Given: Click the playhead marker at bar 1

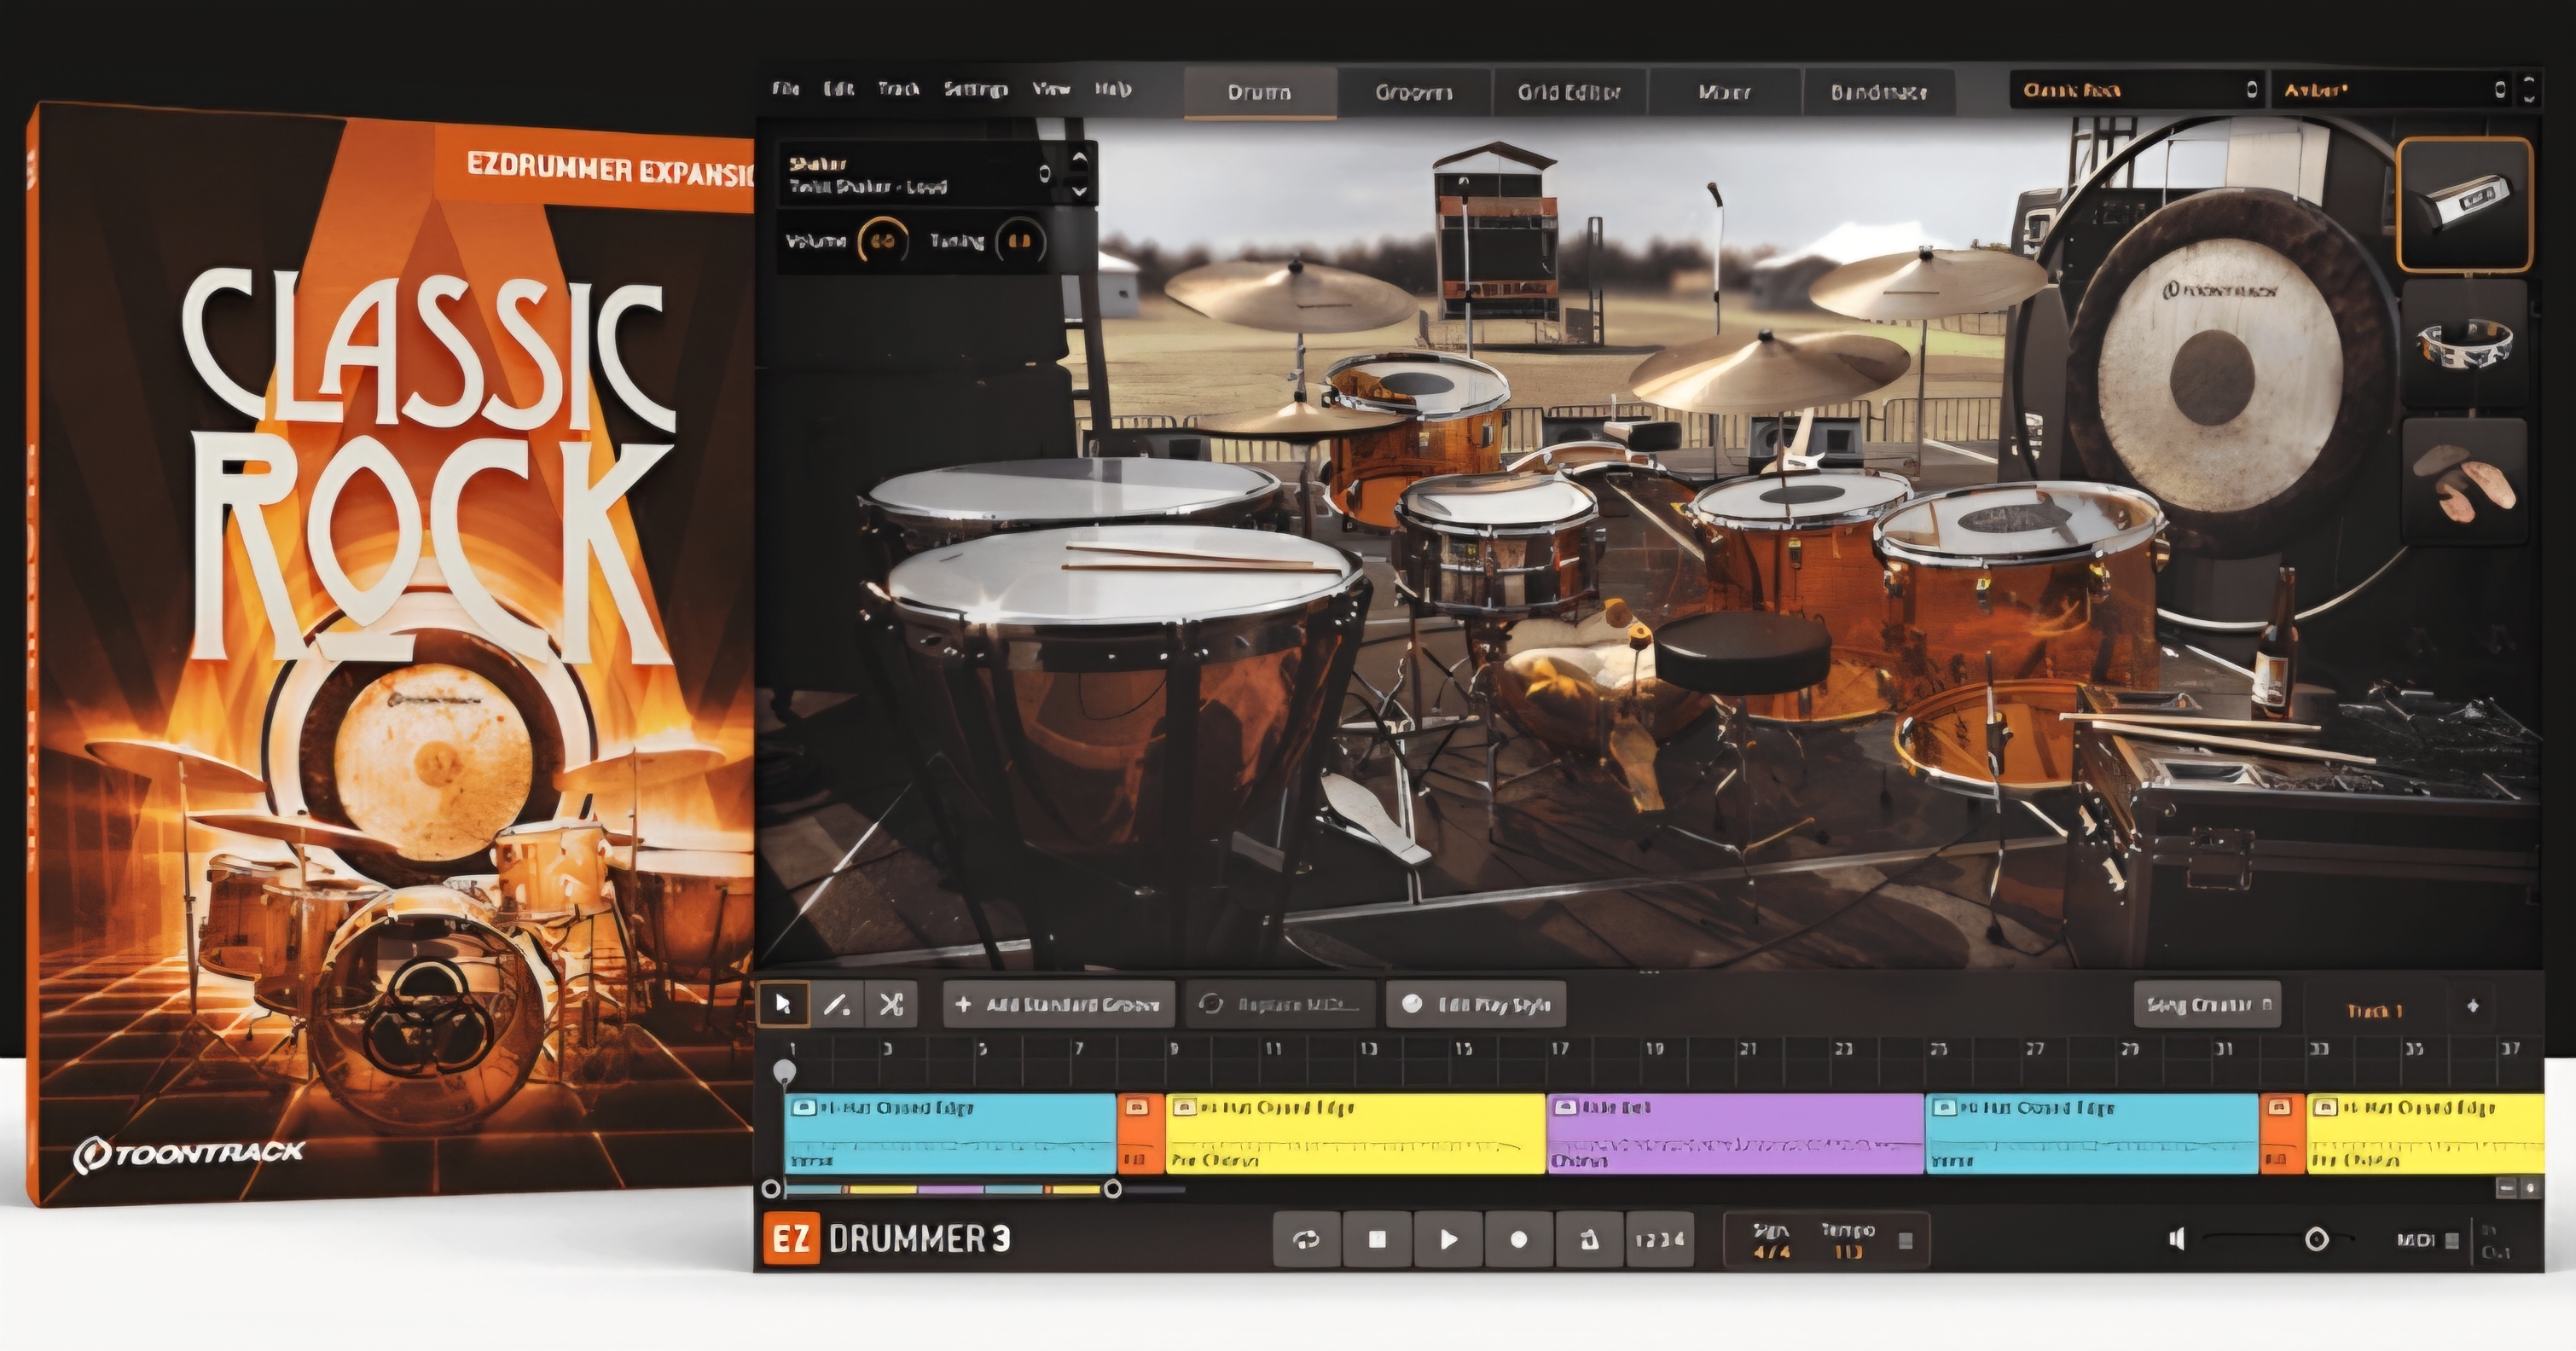Looking at the screenshot, I should point(786,1072).
